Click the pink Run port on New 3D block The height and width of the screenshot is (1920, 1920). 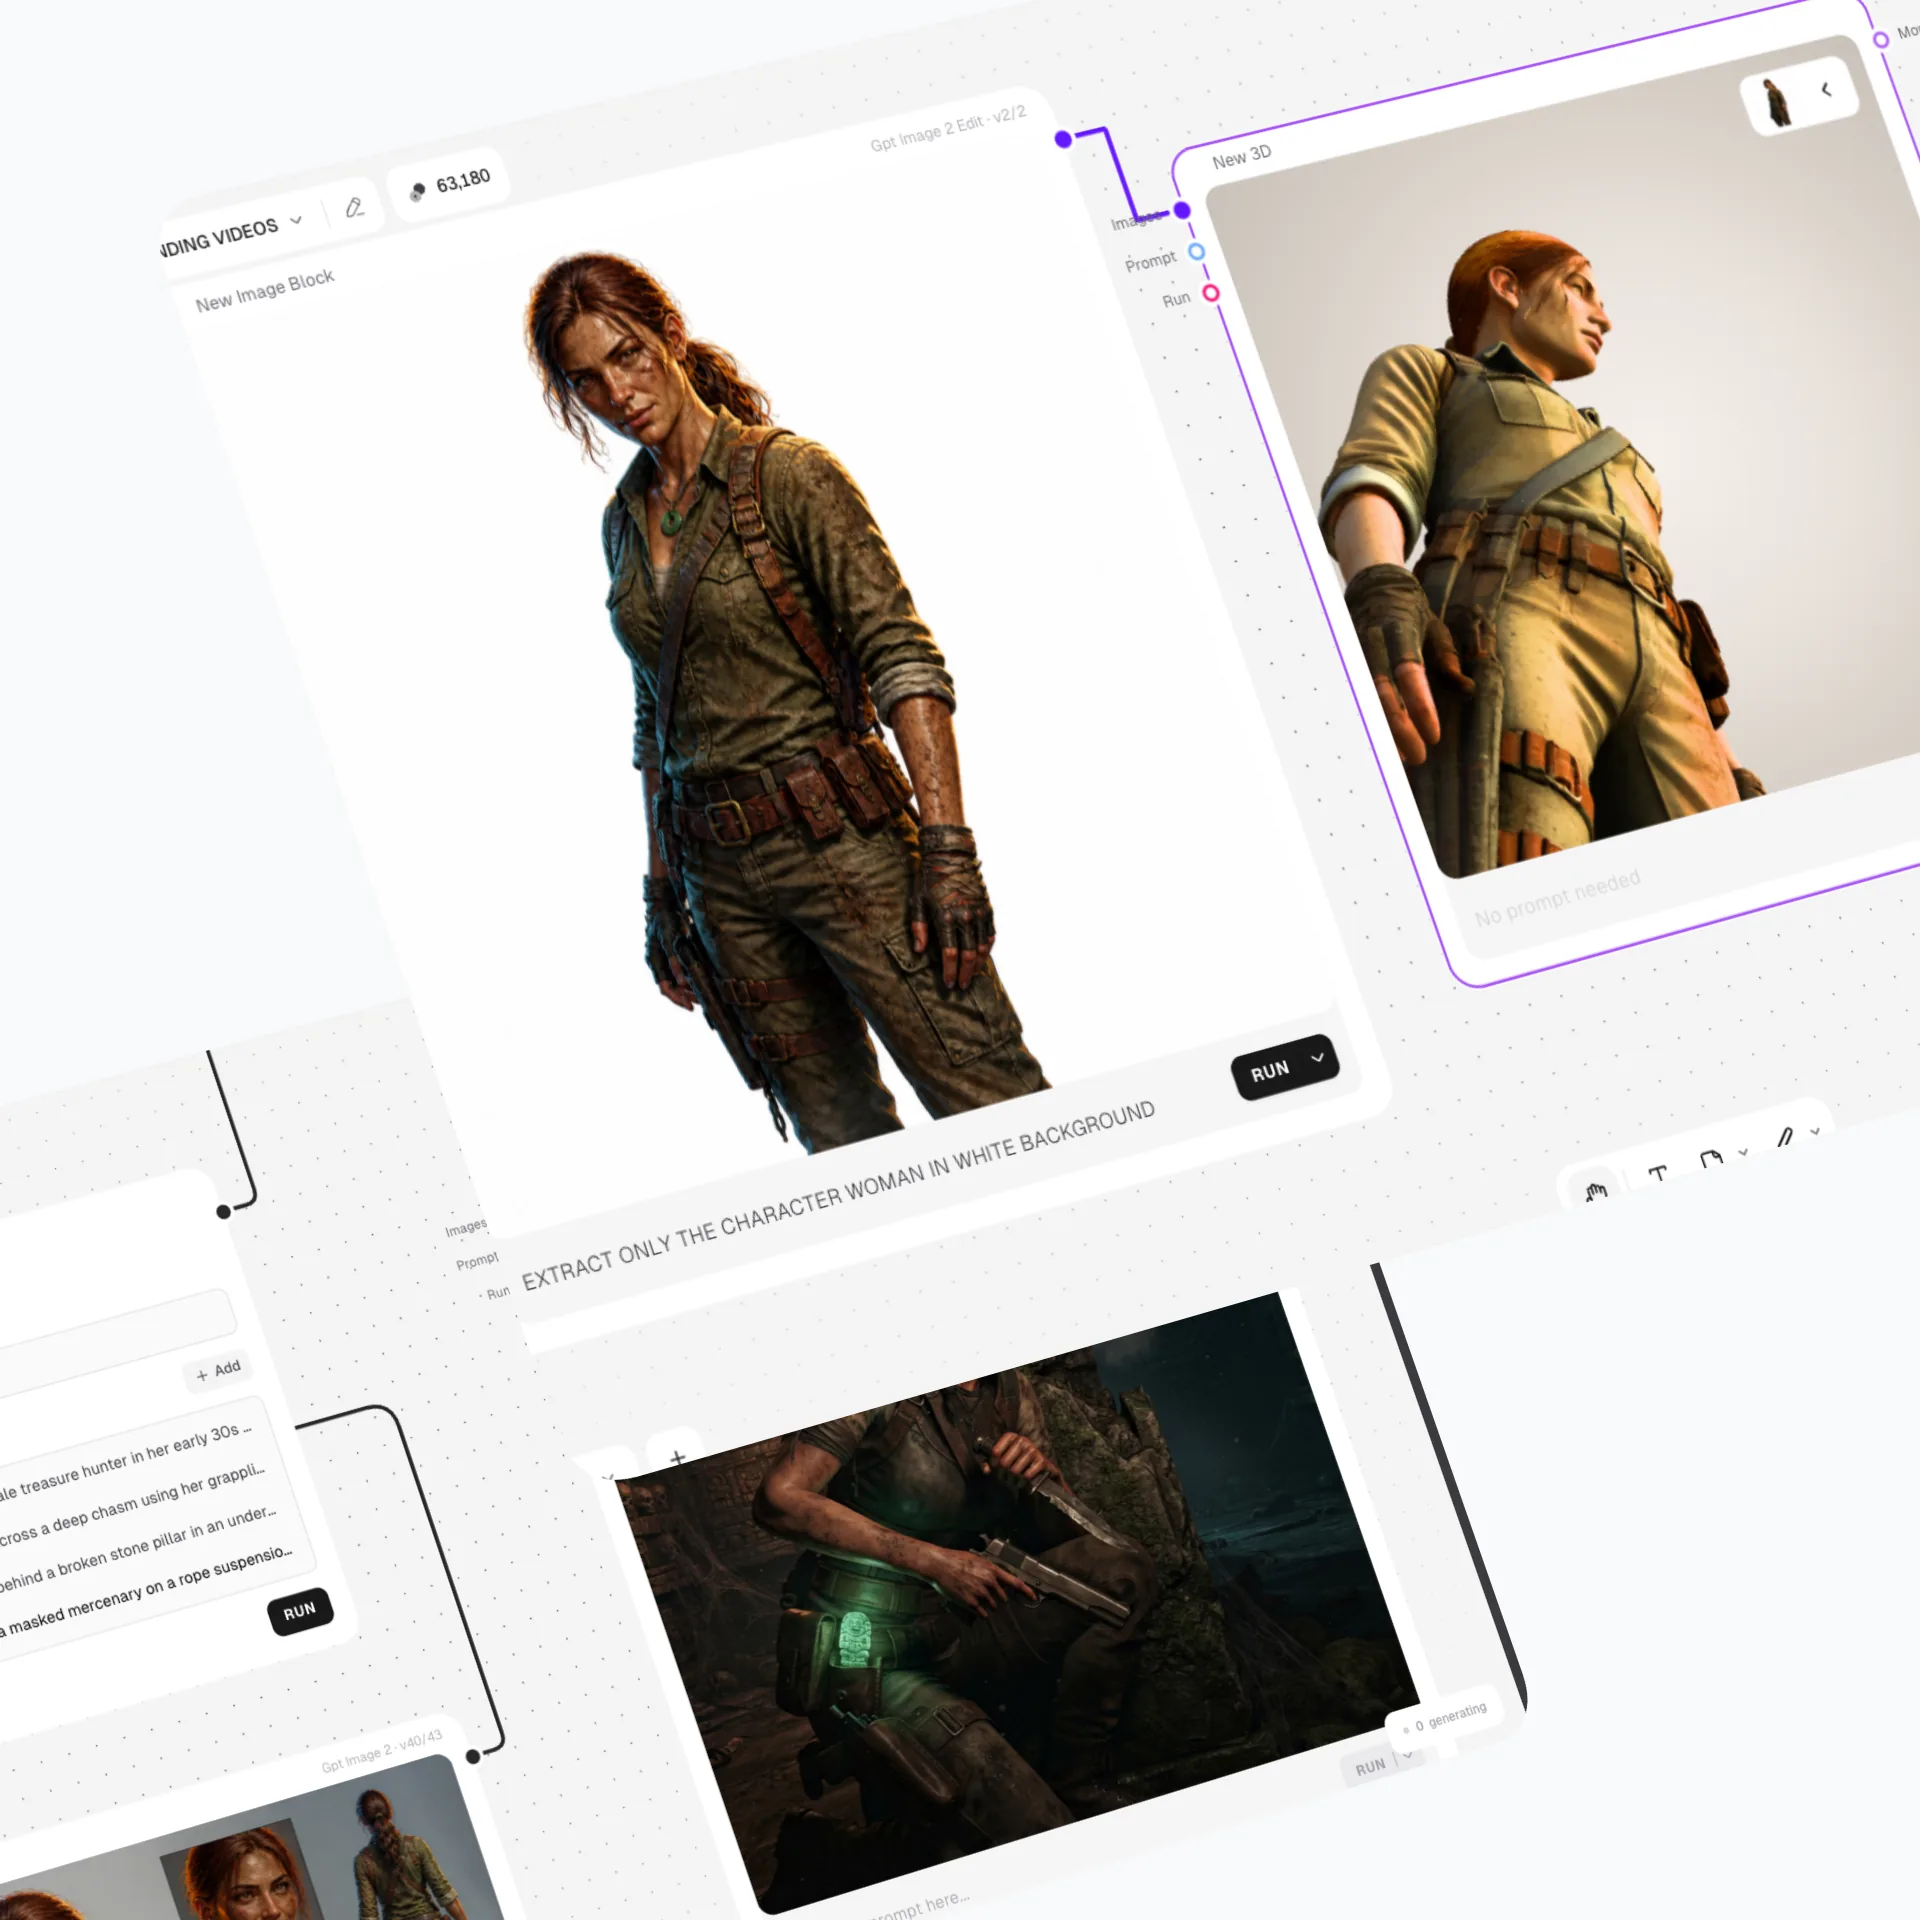coord(1211,293)
